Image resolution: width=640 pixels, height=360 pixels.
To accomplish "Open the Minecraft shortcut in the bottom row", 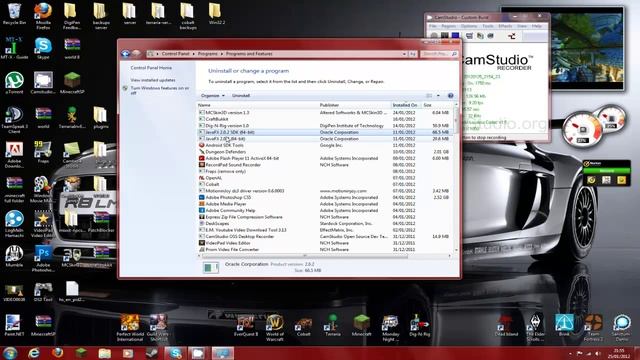I will pos(362,325).
